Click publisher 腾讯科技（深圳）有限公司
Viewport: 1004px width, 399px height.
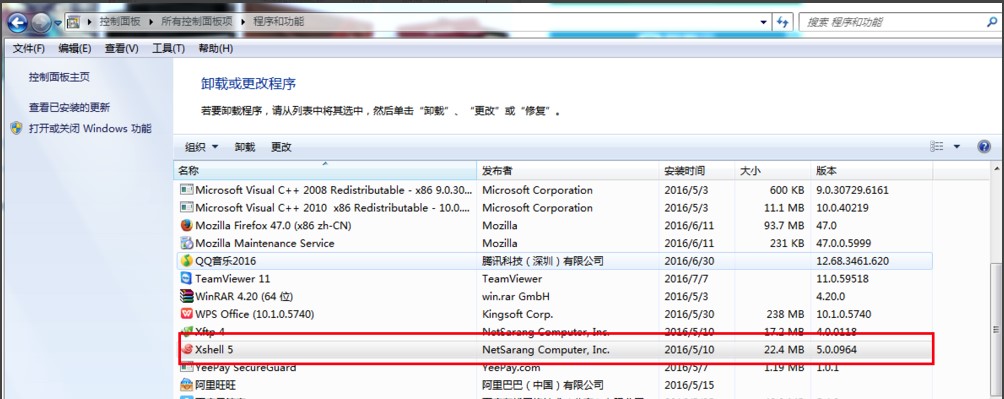coord(543,261)
